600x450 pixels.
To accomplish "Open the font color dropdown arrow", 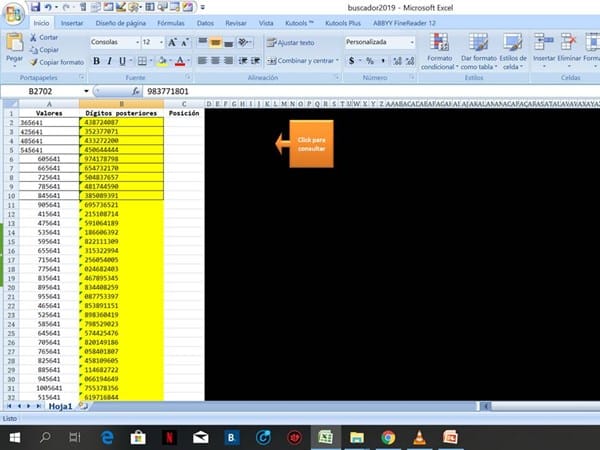I will [x=188, y=61].
